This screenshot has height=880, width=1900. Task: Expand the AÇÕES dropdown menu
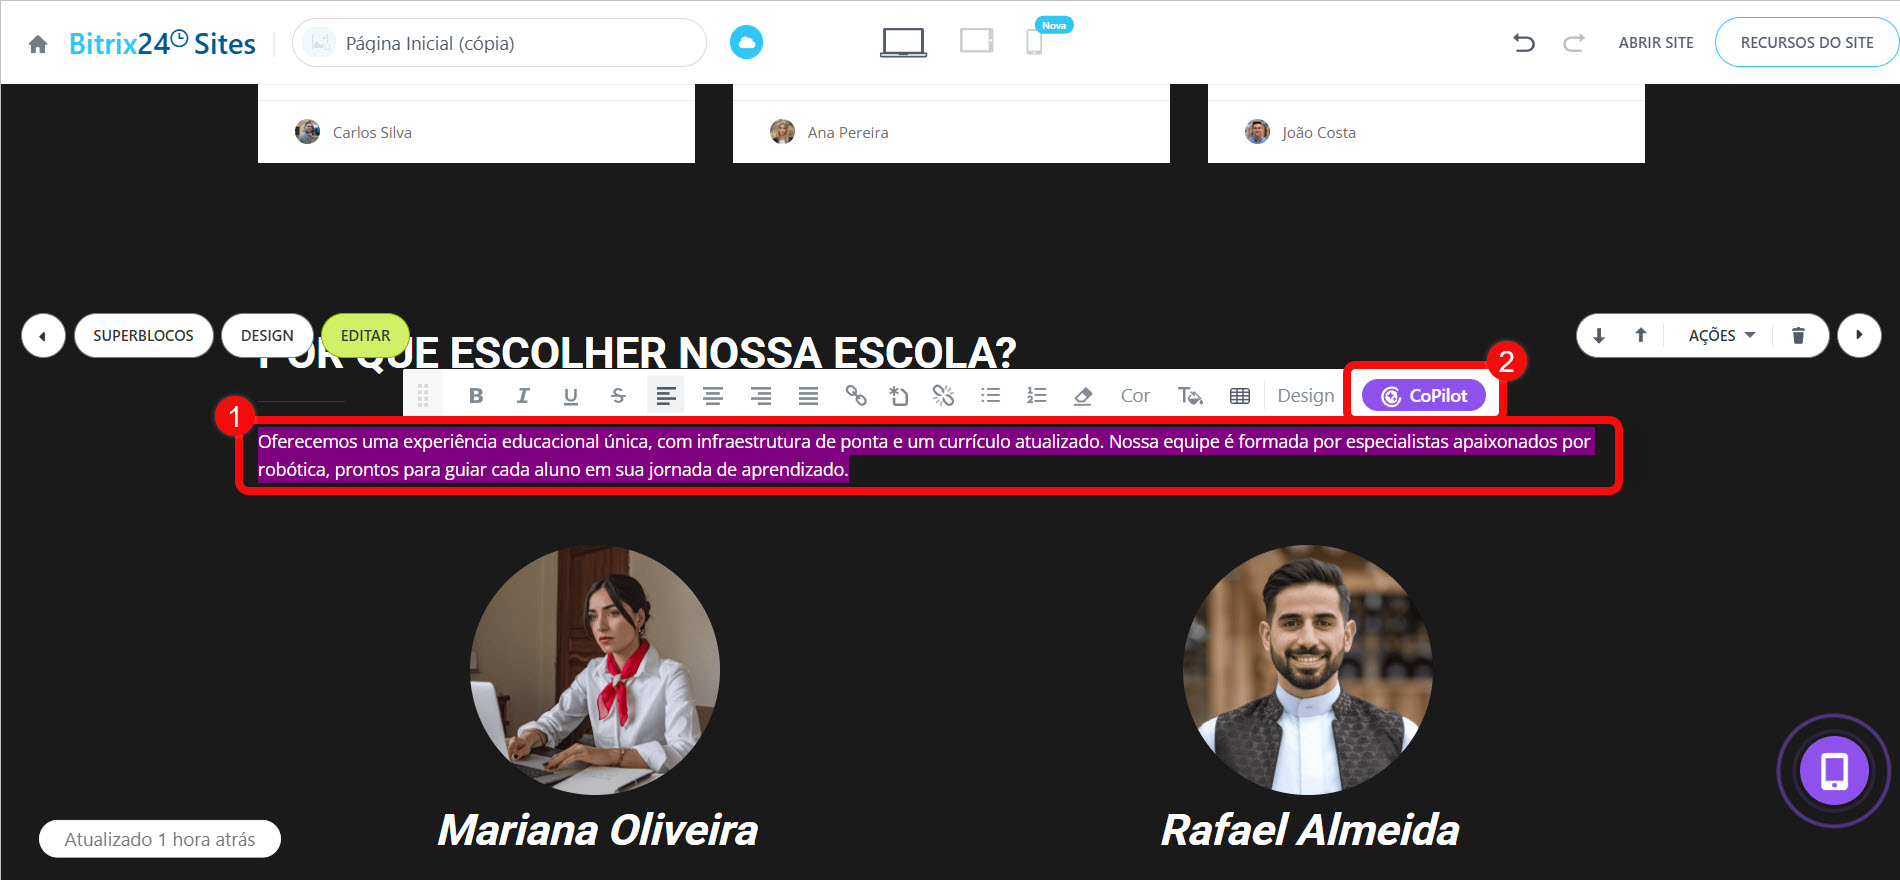(x=1722, y=336)
